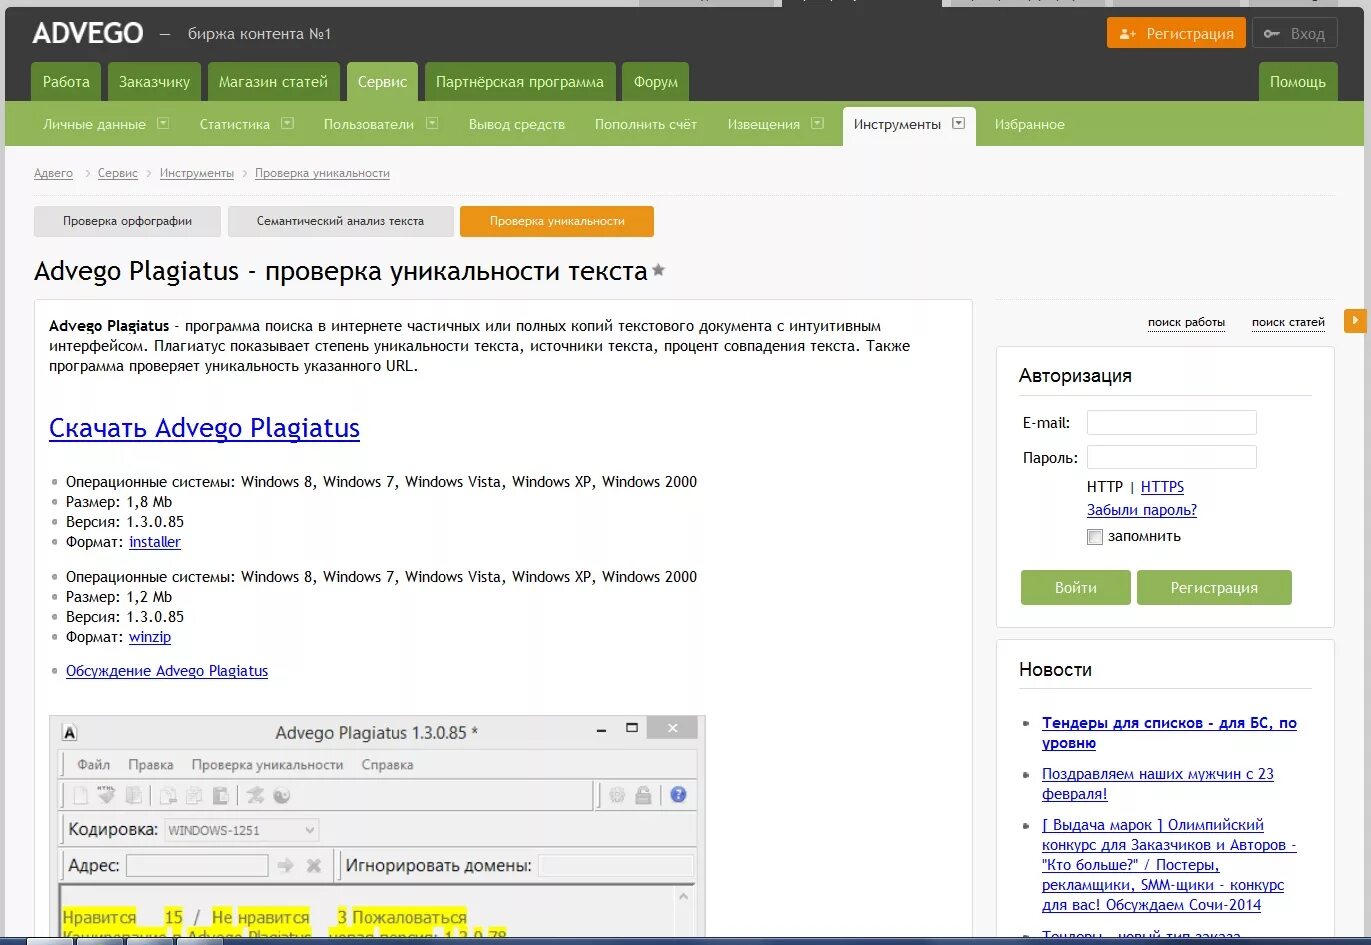Click the gear icon in the Plagiatus screenshot toolbar

(x=617, y=795)
